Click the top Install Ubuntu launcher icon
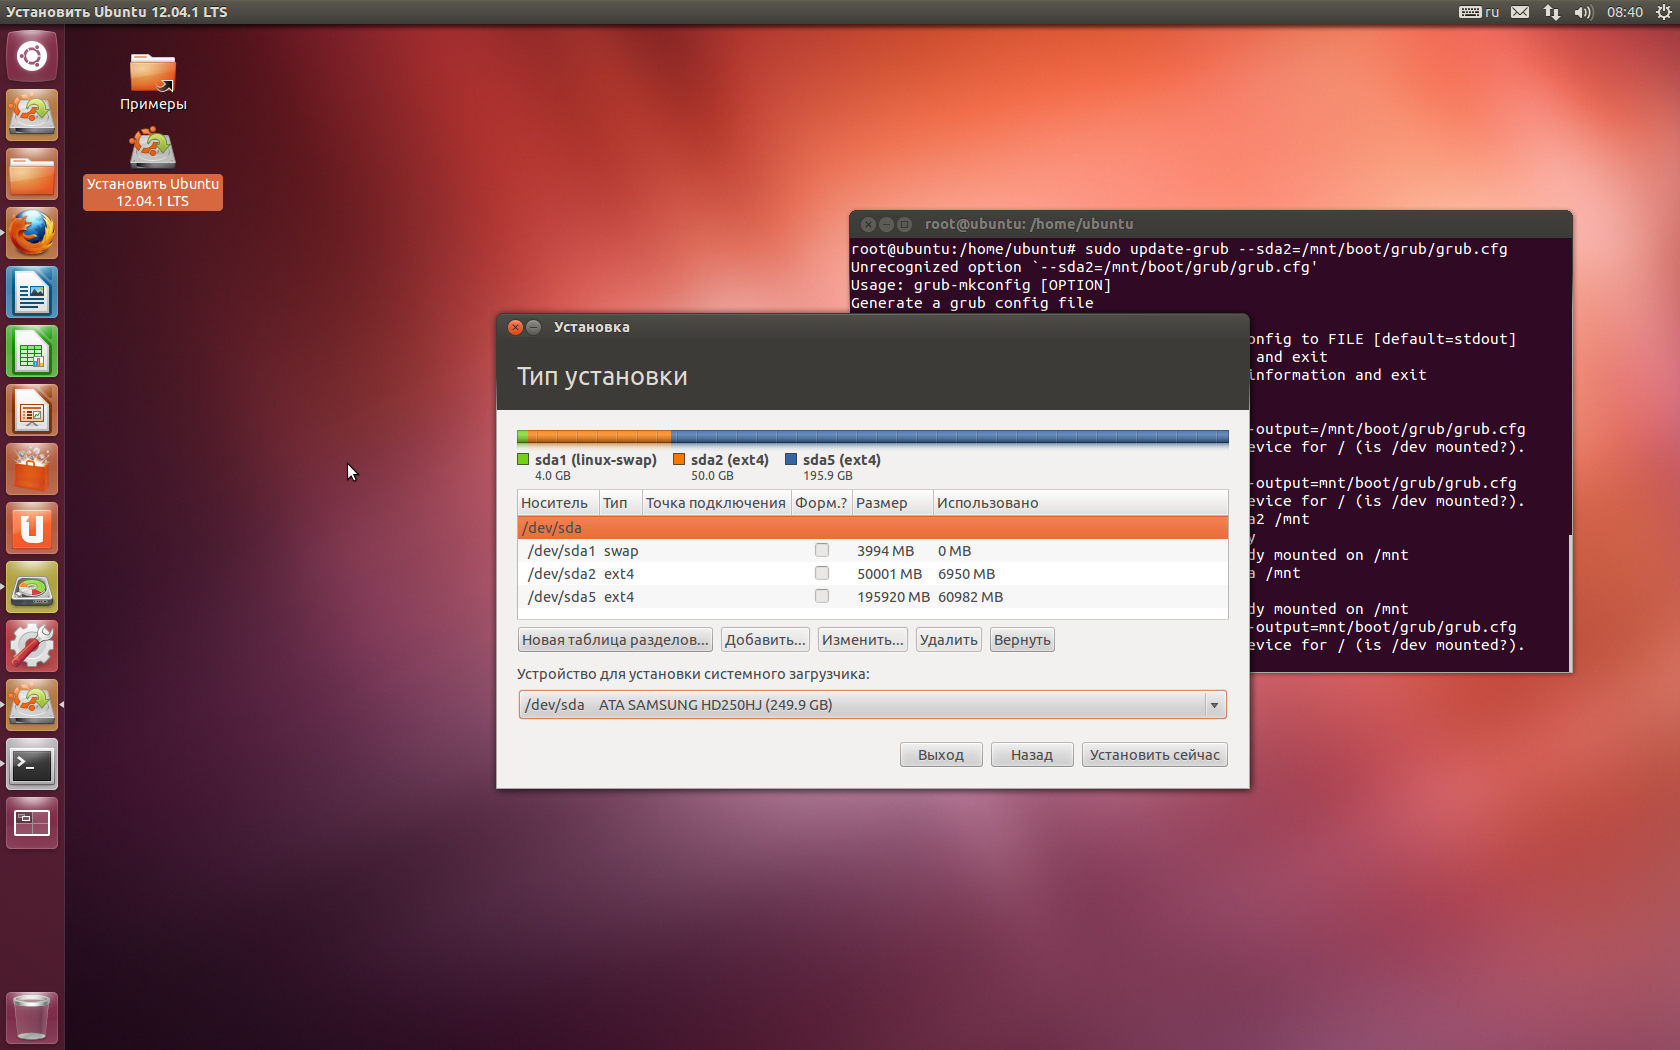1680x1050 pixels. point(32,115)
